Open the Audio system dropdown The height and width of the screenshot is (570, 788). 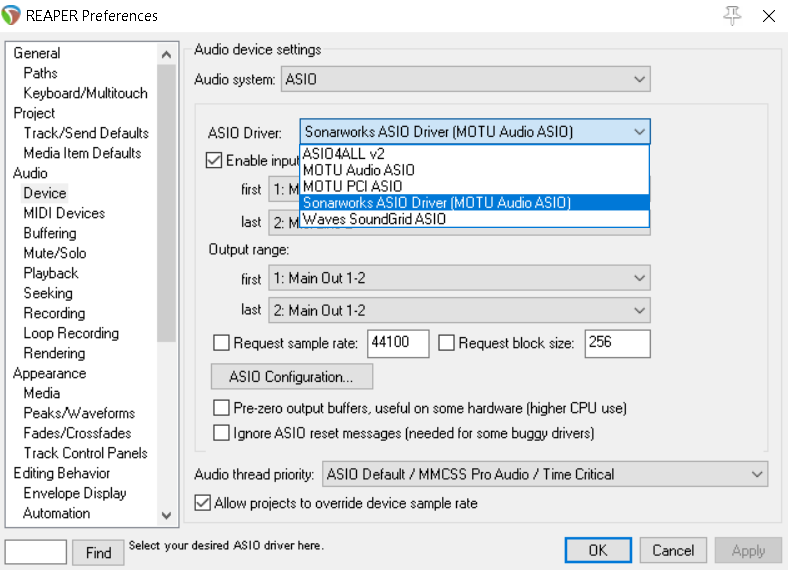tap(465, 79)
